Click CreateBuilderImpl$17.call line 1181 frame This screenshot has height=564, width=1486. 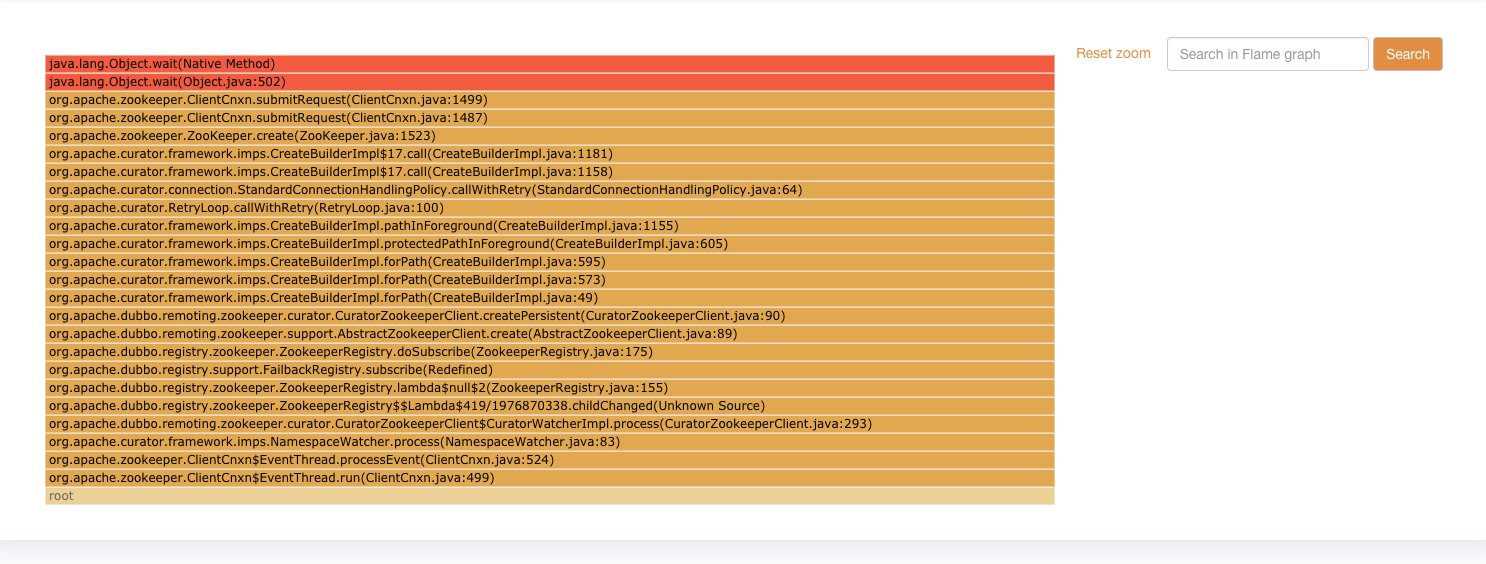tap(550, 154)
